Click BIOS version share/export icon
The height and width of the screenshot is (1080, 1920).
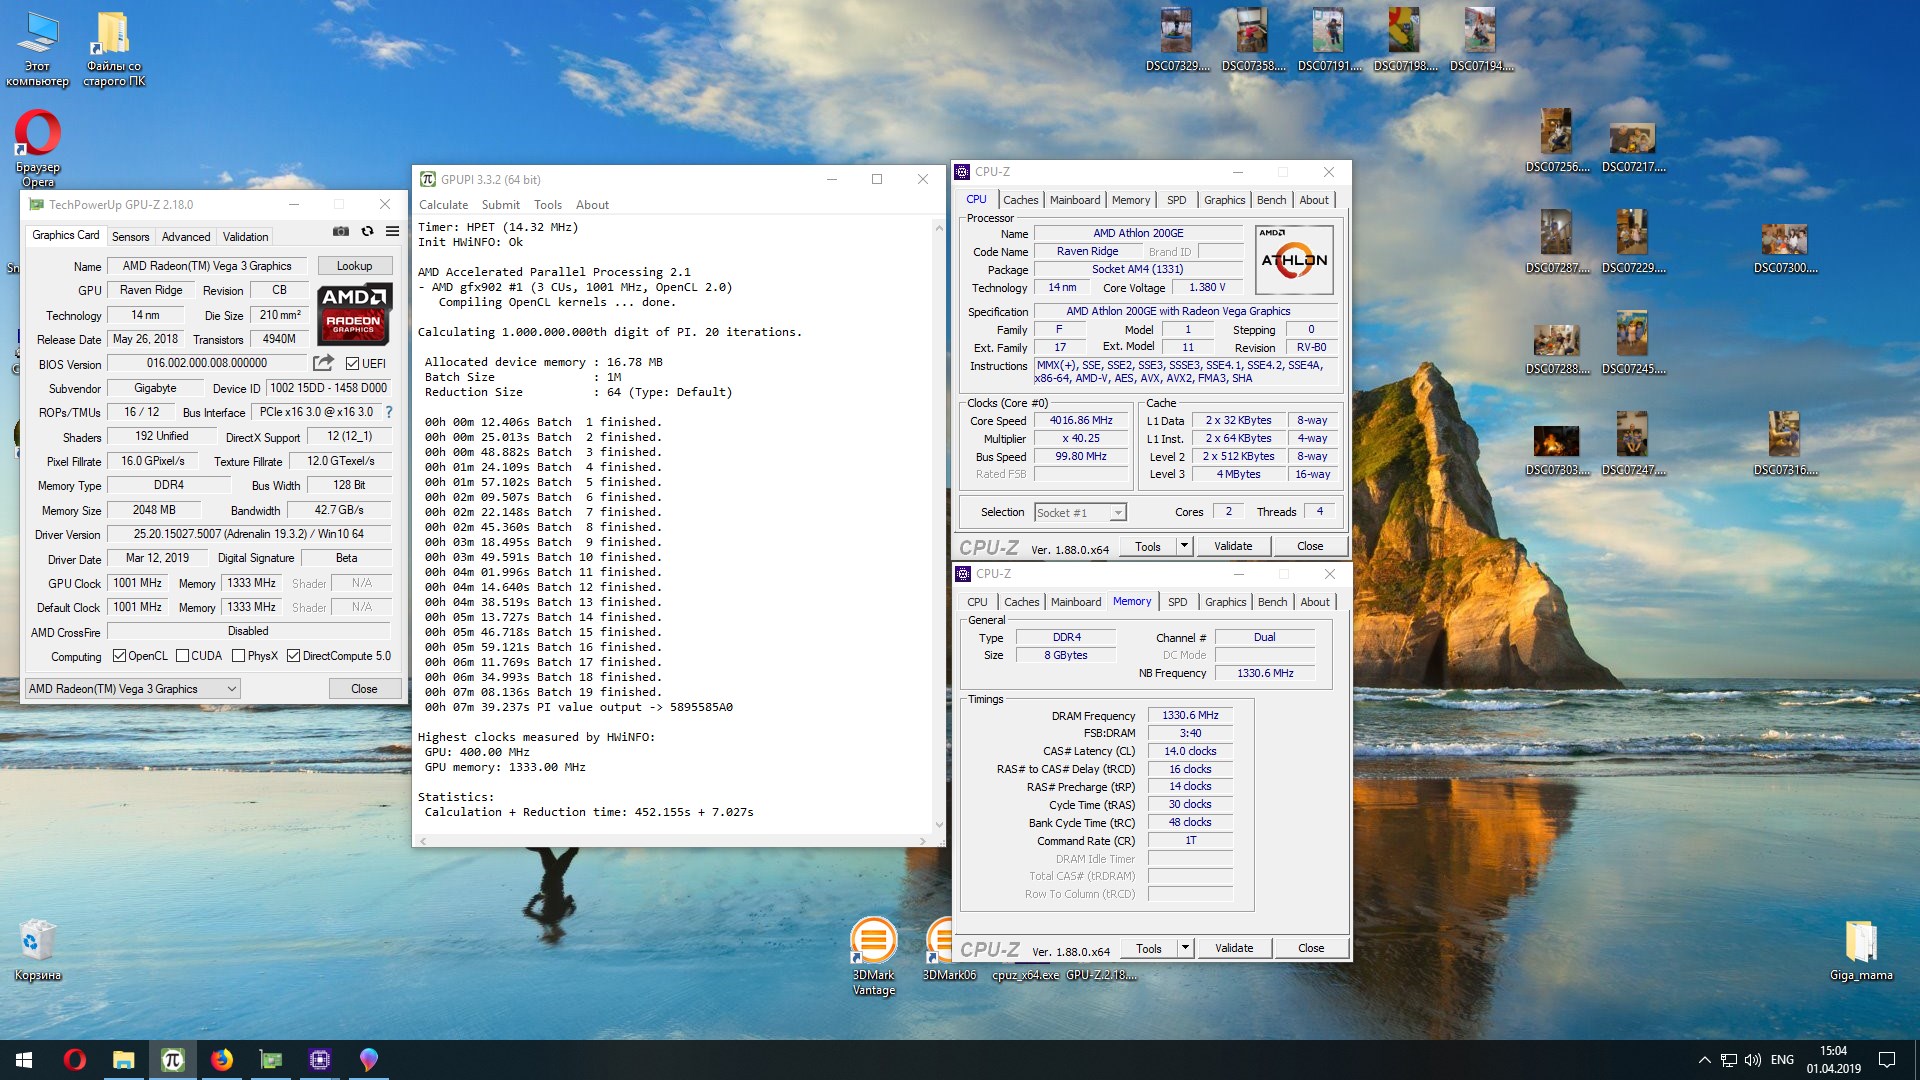323,363
